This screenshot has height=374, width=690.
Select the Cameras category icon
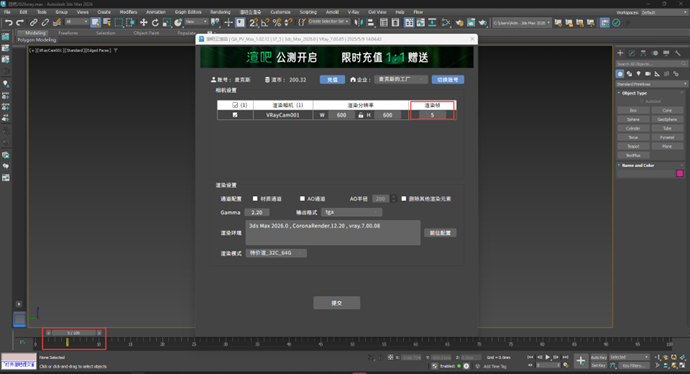(648, 74)
